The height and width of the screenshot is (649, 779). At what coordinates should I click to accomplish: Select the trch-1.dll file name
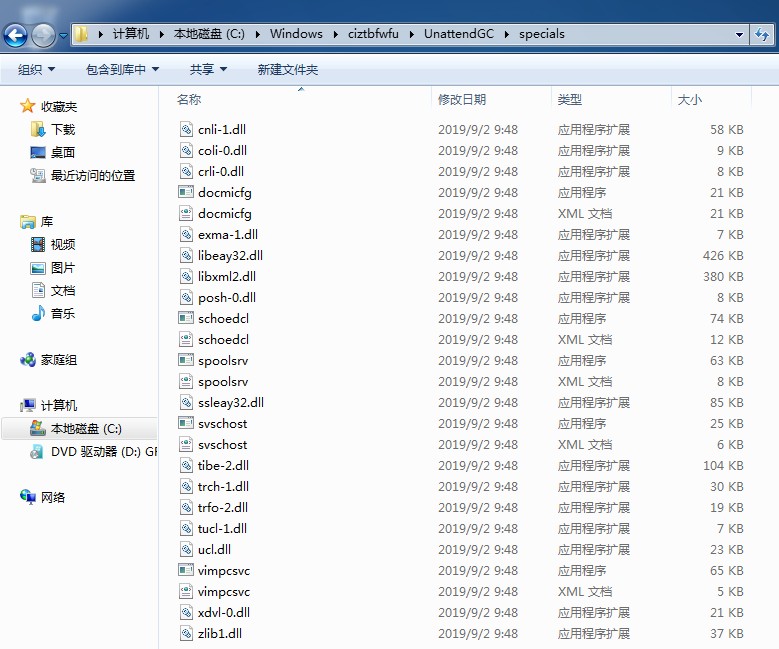click(x=223, y=487)
